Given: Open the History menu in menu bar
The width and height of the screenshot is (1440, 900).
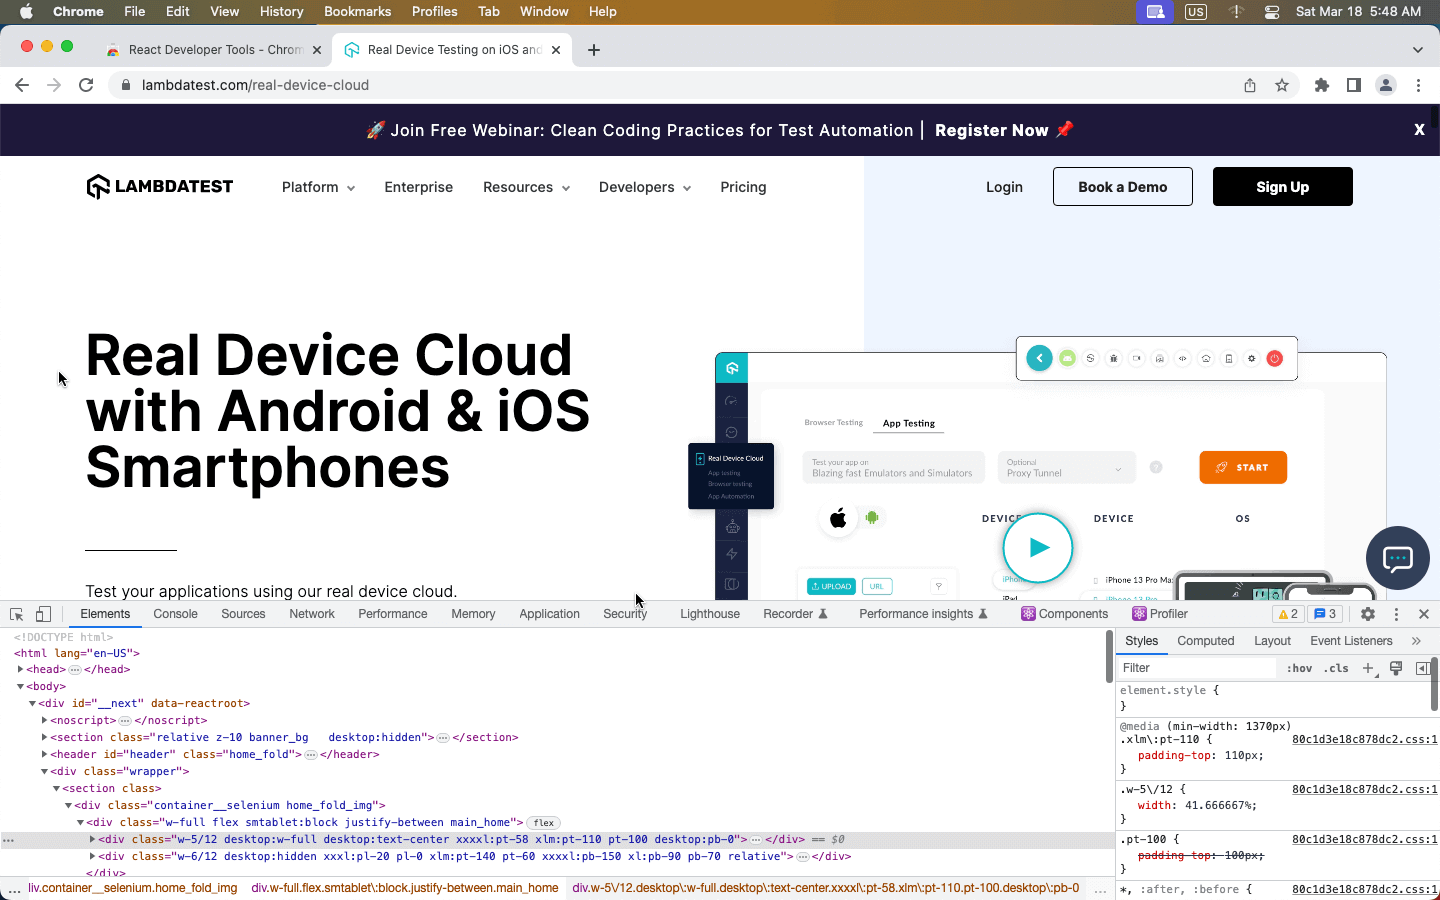Looking at the screenshot, I should click(x=281, y=12).
